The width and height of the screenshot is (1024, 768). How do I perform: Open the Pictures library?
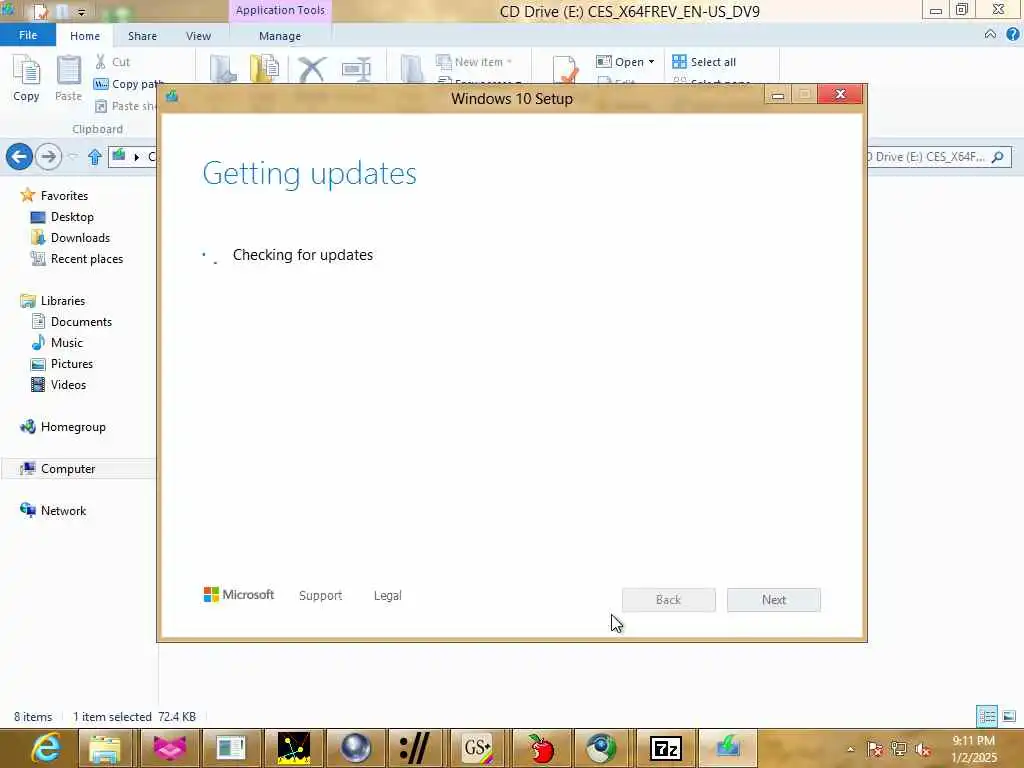[62, 364]
